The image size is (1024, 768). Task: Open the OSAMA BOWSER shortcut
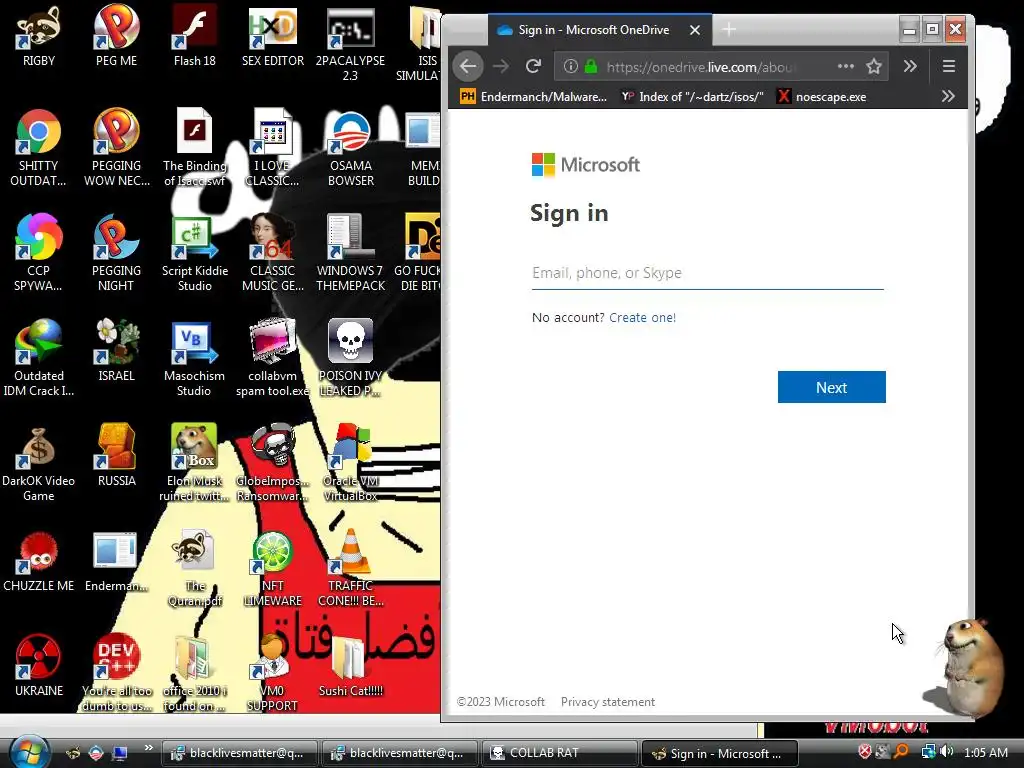coord(351,148)
